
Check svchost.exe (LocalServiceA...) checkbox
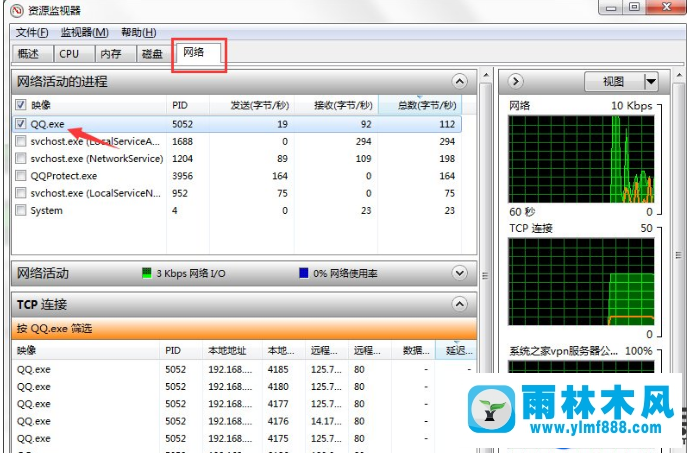coord(21,141)
